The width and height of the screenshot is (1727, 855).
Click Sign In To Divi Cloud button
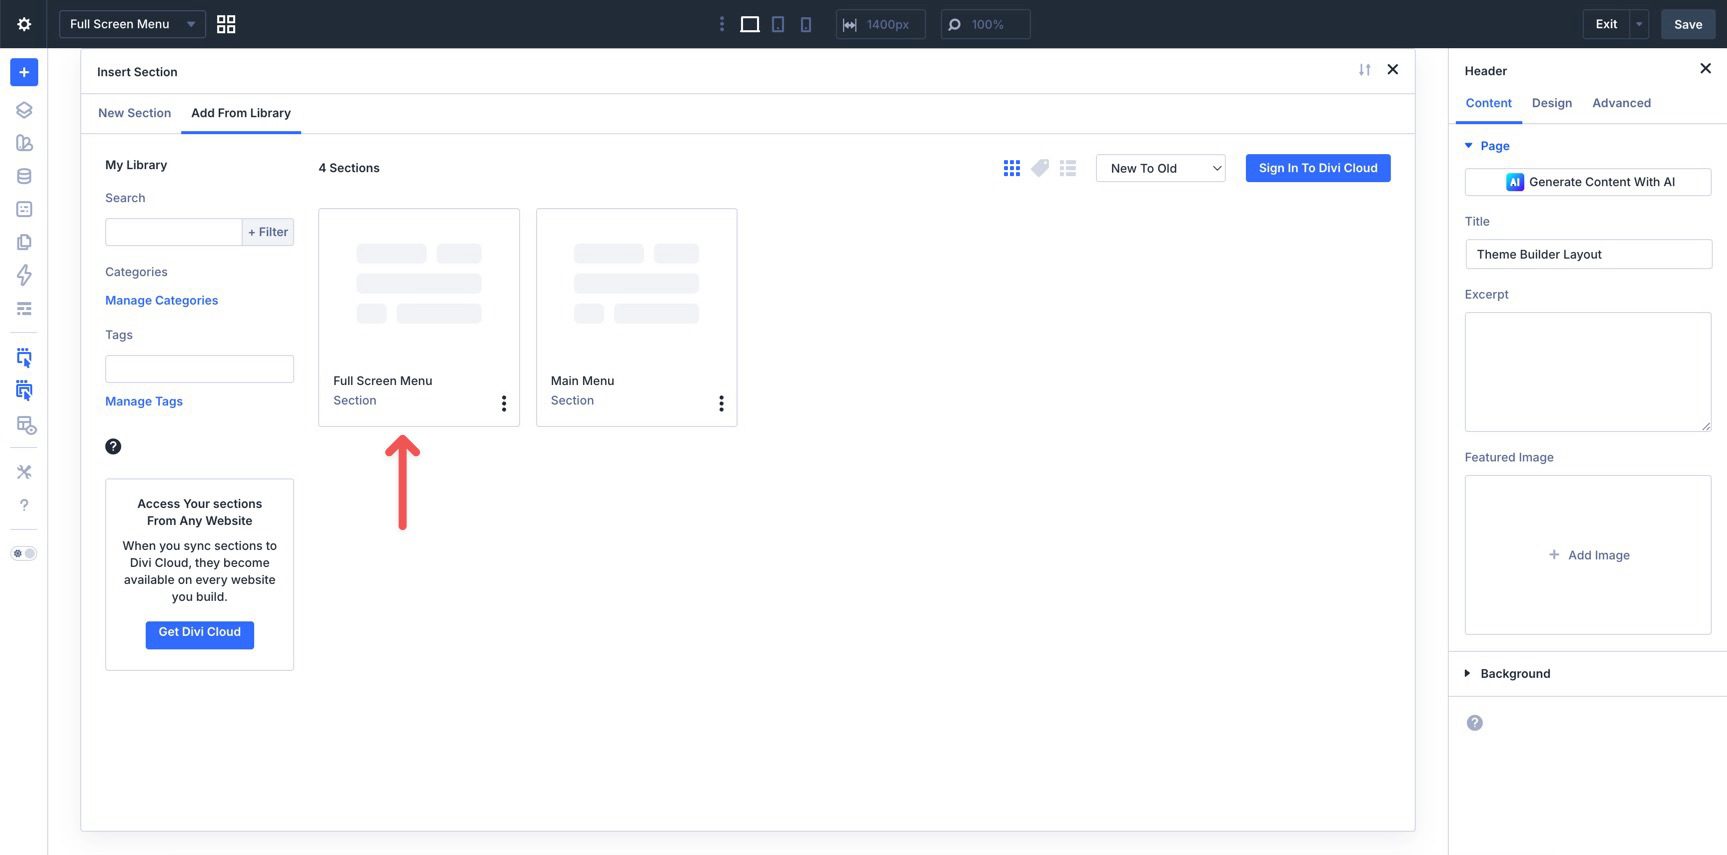point(1318,168)
